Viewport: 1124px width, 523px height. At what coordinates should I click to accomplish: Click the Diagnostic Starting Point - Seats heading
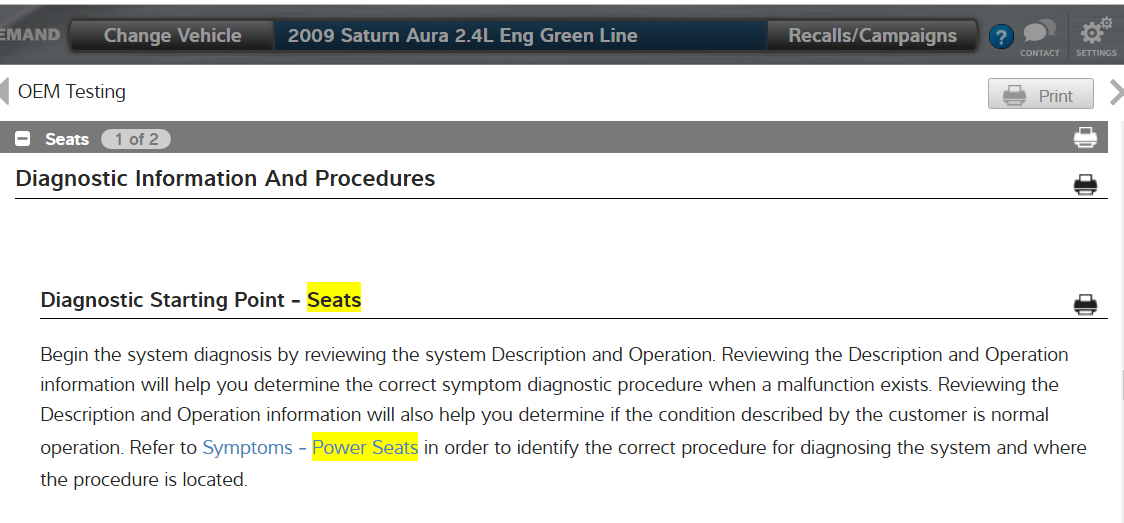(x=200, y=300)
